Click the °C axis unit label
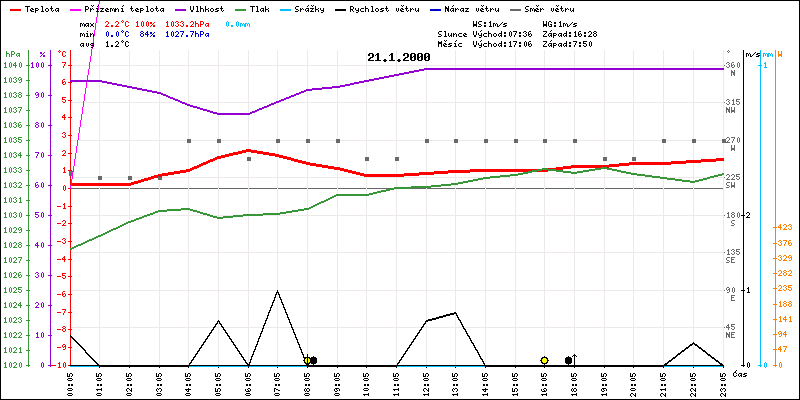The height and width of the screenshot is (400, 800). [x=63, y=53]
